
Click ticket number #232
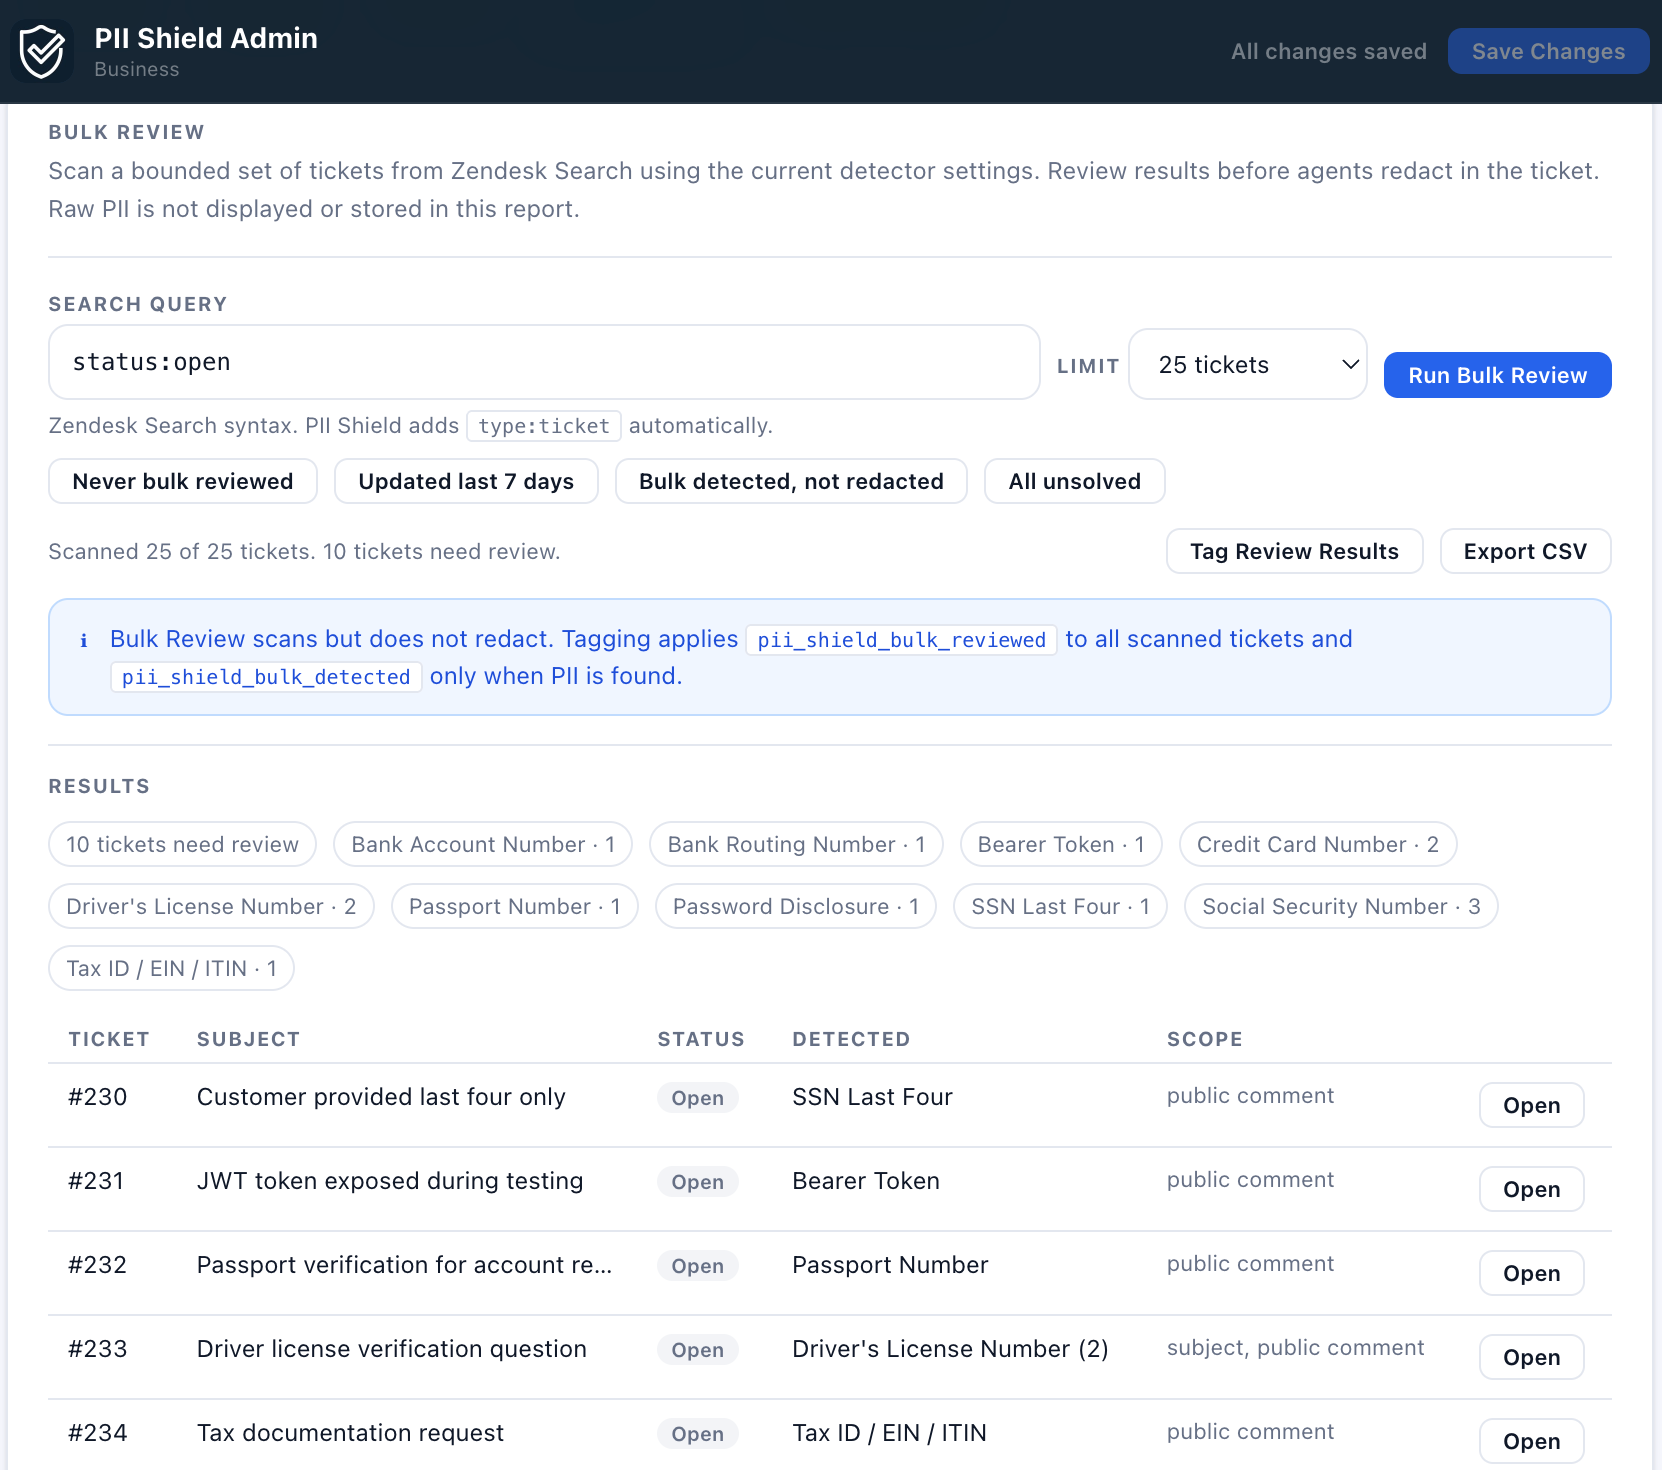click(98, 1265)
